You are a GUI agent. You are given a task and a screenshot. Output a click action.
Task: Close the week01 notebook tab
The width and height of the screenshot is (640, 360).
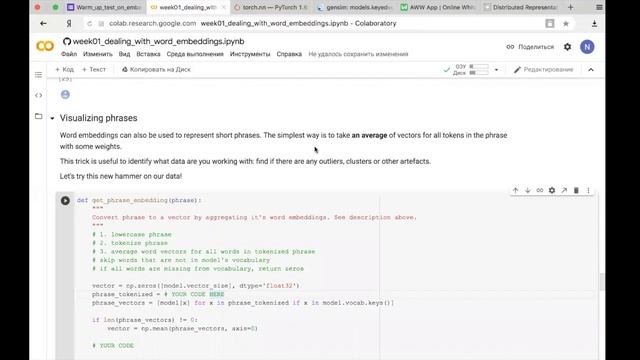click(x=223, y=7)
